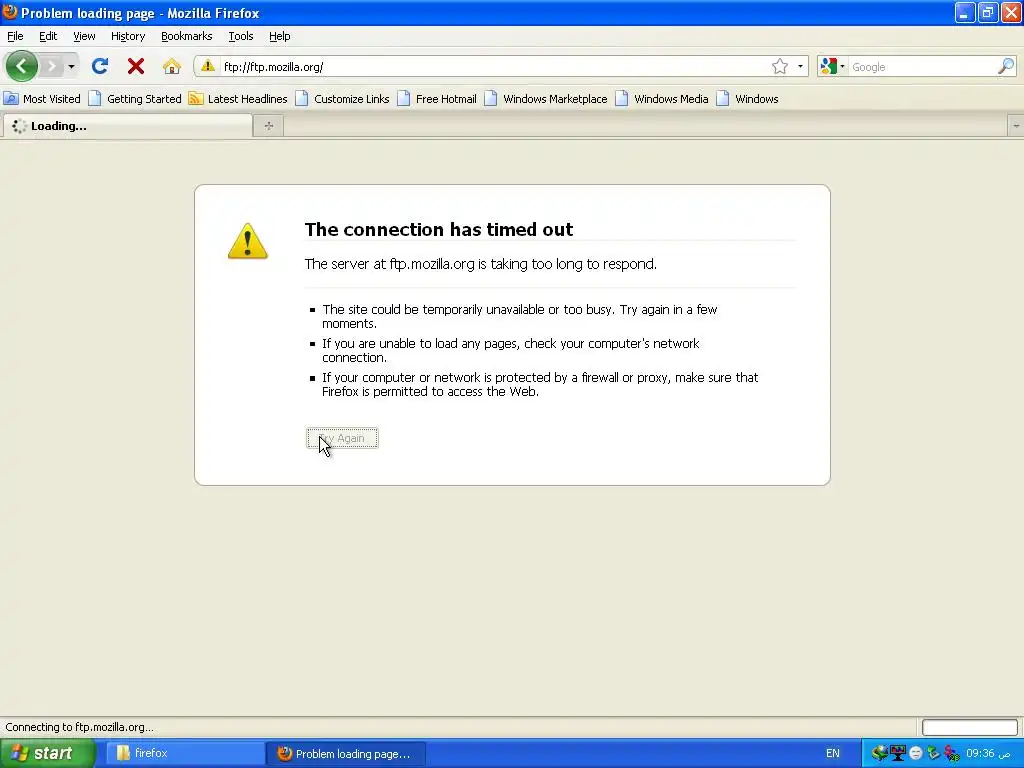Open the Windows Marketplace bookmark
This screenshot has width=1024, height=768.
tap(546, 99)
